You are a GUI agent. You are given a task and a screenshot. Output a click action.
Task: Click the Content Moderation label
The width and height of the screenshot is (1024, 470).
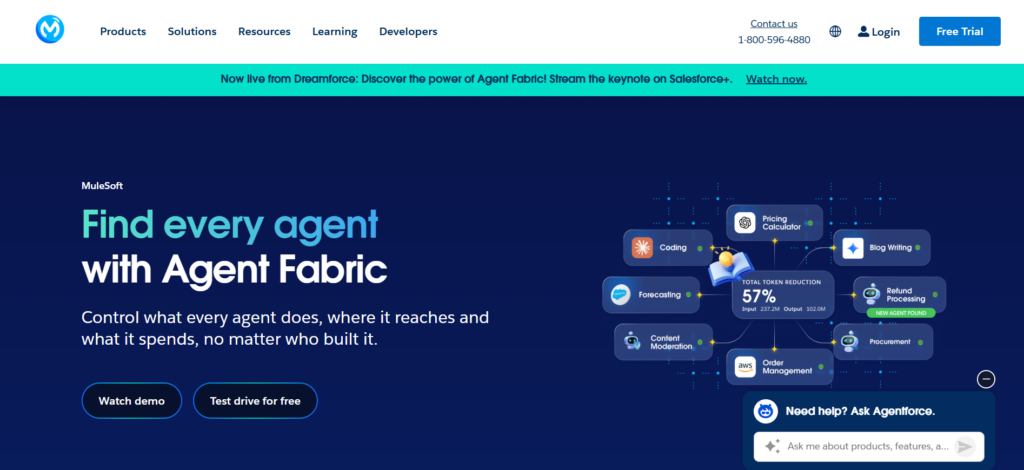point(671,342)
